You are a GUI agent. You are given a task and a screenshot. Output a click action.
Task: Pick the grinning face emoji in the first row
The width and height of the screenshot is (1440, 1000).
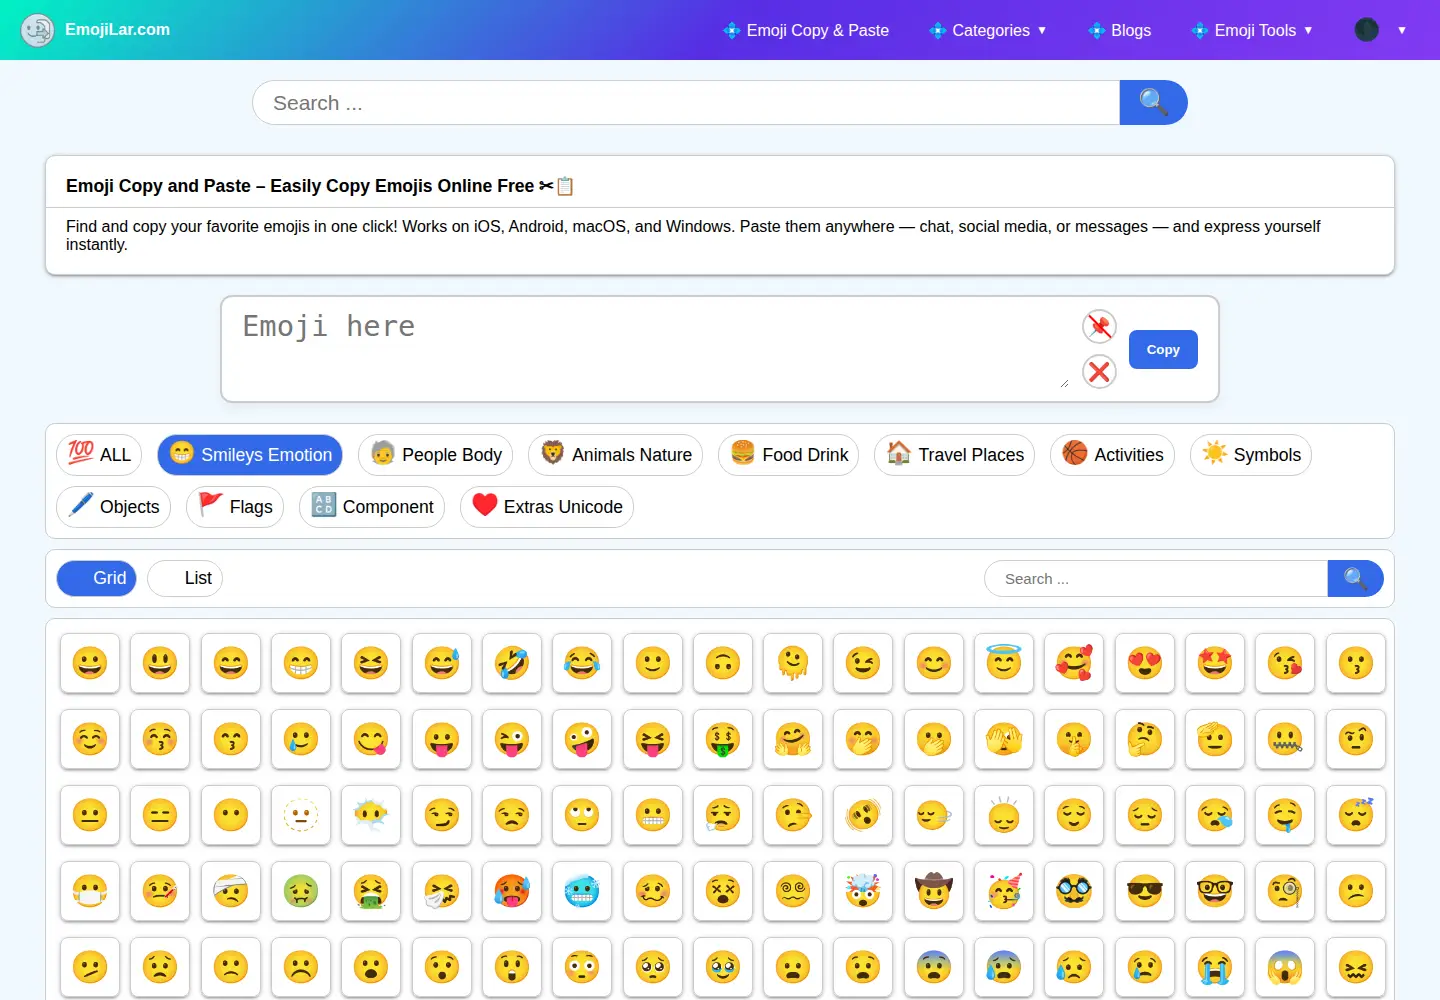(90, 663)
